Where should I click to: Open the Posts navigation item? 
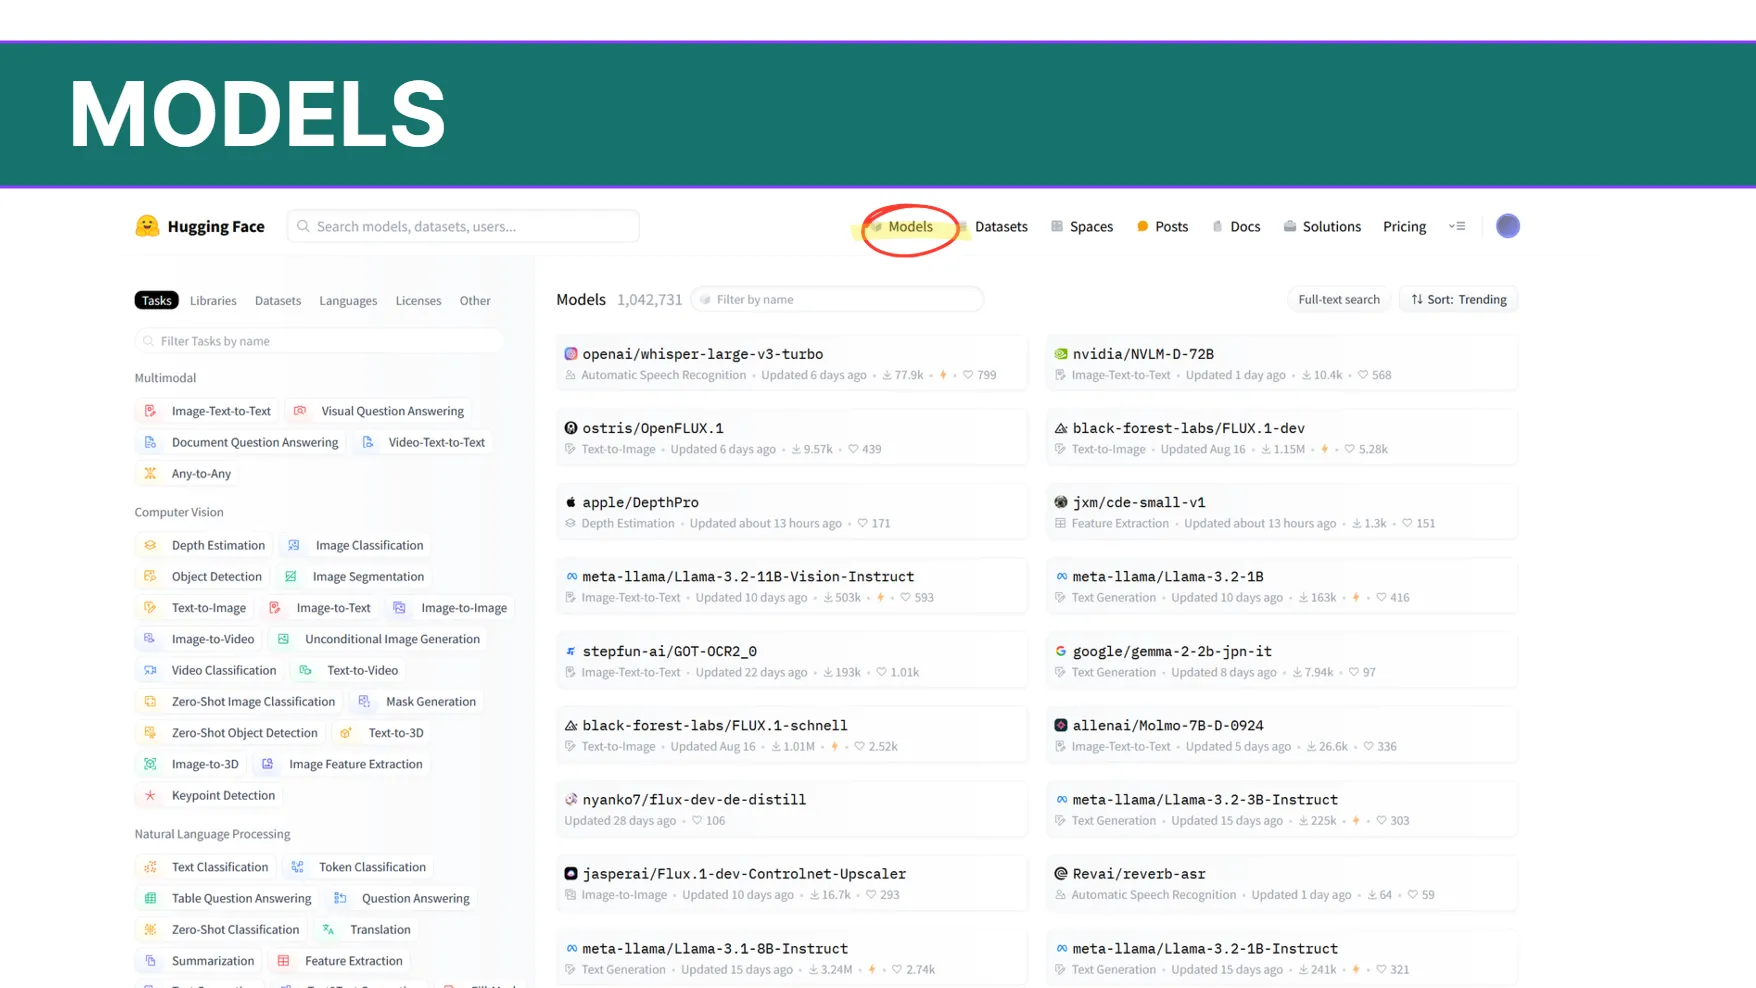[x=1162, y=226]
